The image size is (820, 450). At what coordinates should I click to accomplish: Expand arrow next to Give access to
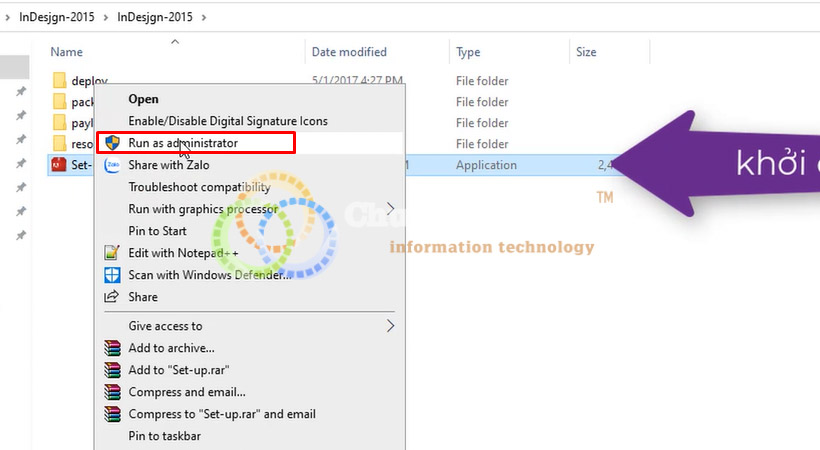(x=390, y=326)
